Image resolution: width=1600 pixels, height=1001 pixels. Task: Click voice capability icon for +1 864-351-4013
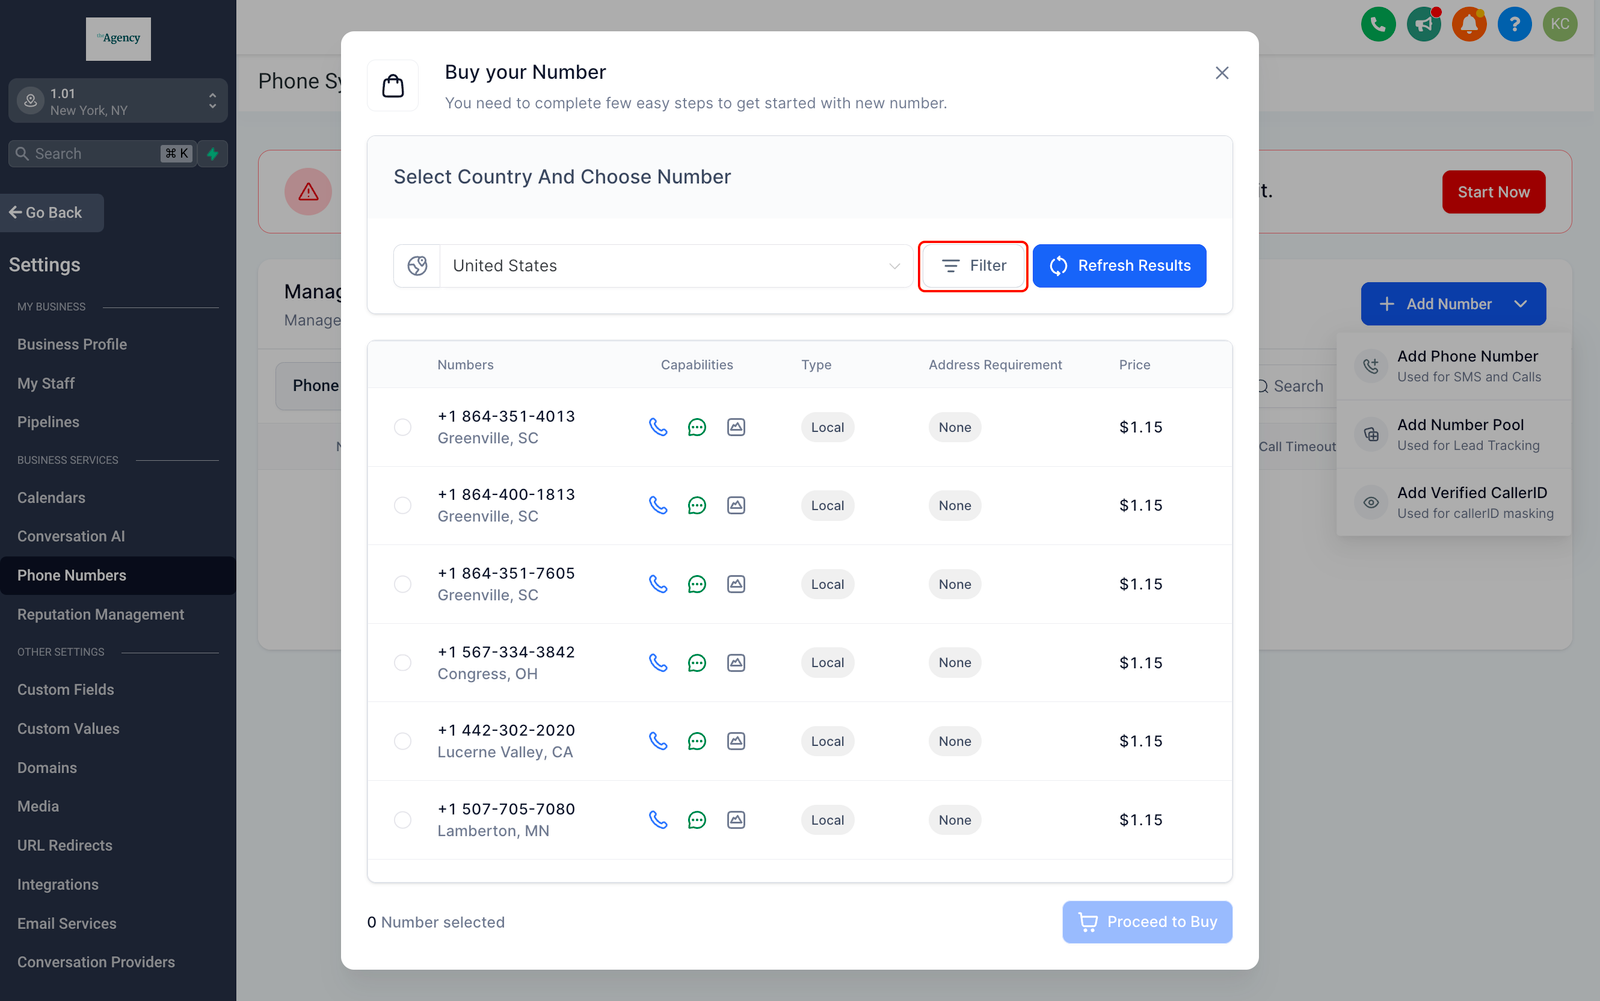(x=658, y=427)
